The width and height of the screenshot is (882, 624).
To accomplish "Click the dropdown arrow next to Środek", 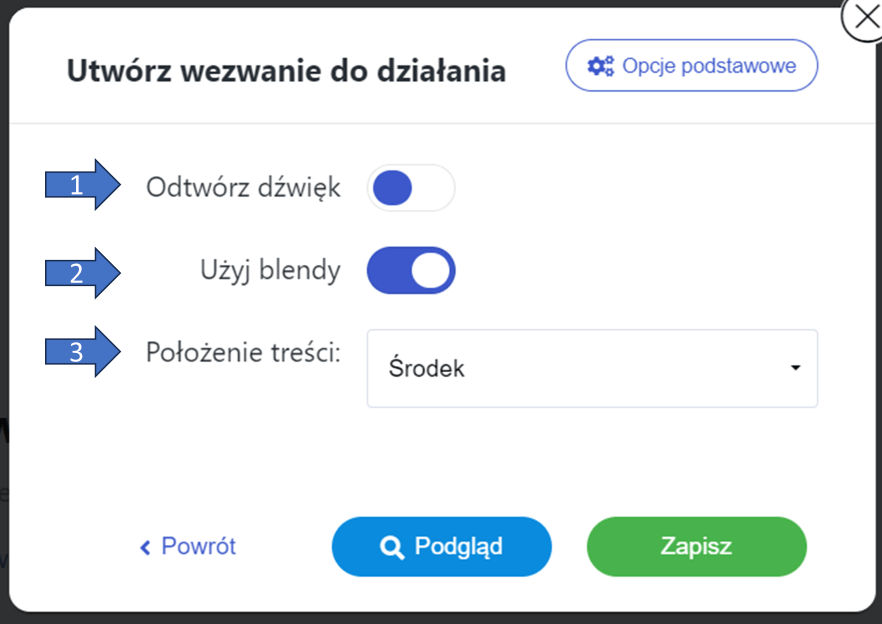I will tap(795, 368).
